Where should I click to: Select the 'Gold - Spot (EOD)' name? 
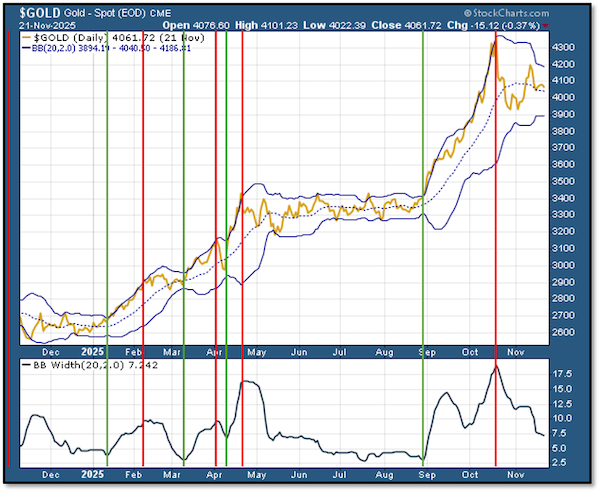pyautogui.click(x=104, y=13)
